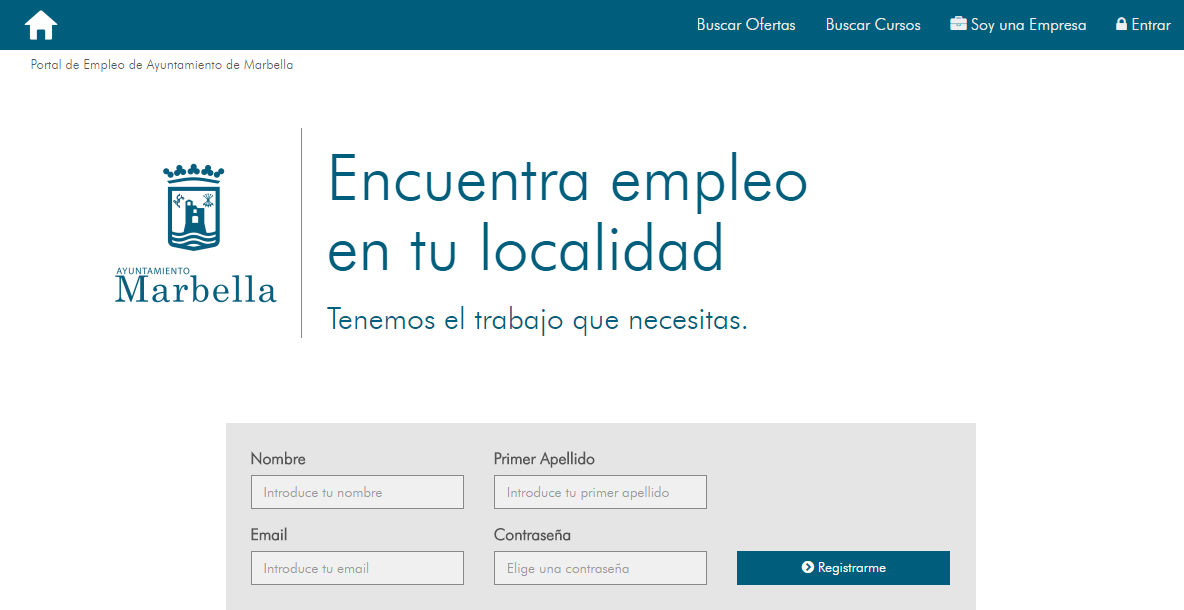This screenshot has height=610, width=1184.
Task: Click the heading 'Encuentra empleo en tu localidad'
Action: 567,214
